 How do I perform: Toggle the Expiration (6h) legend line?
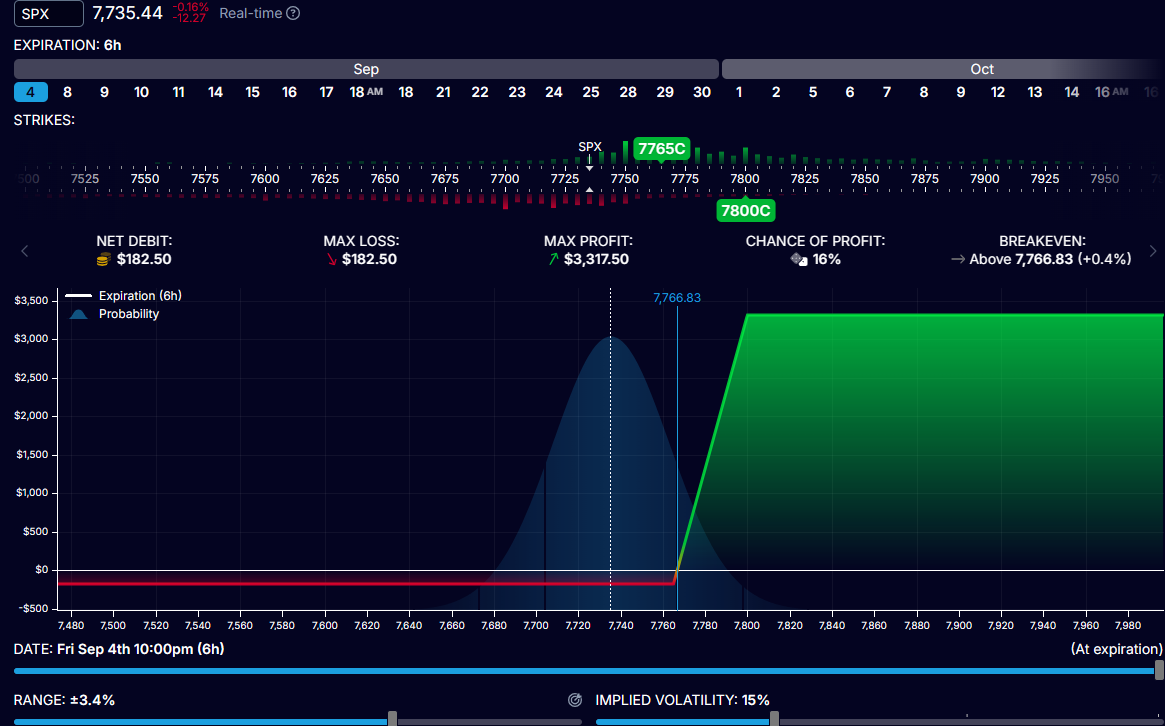pyautogui.click(x=123, y=296)
